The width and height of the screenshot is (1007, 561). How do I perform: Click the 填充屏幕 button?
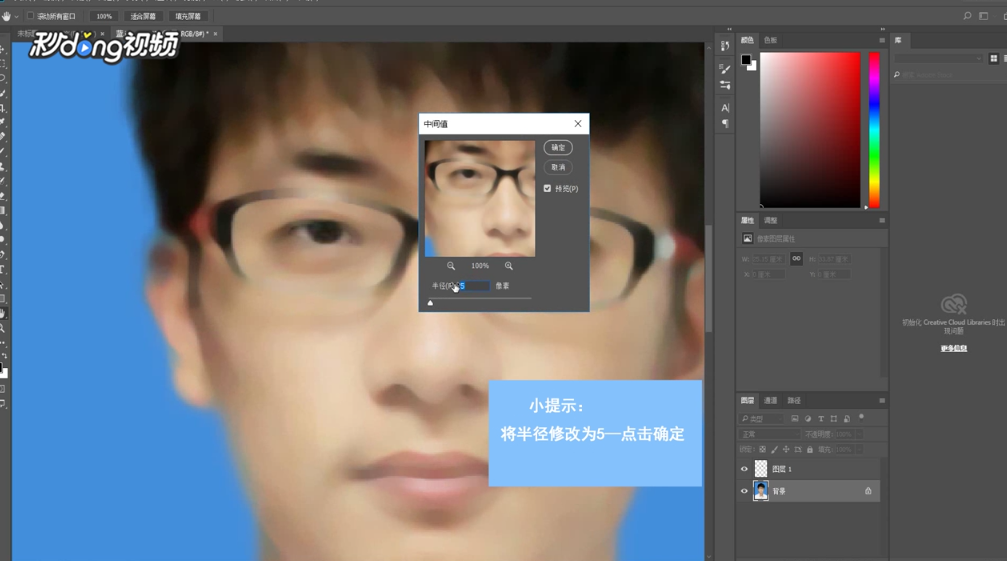click(188, 17)
